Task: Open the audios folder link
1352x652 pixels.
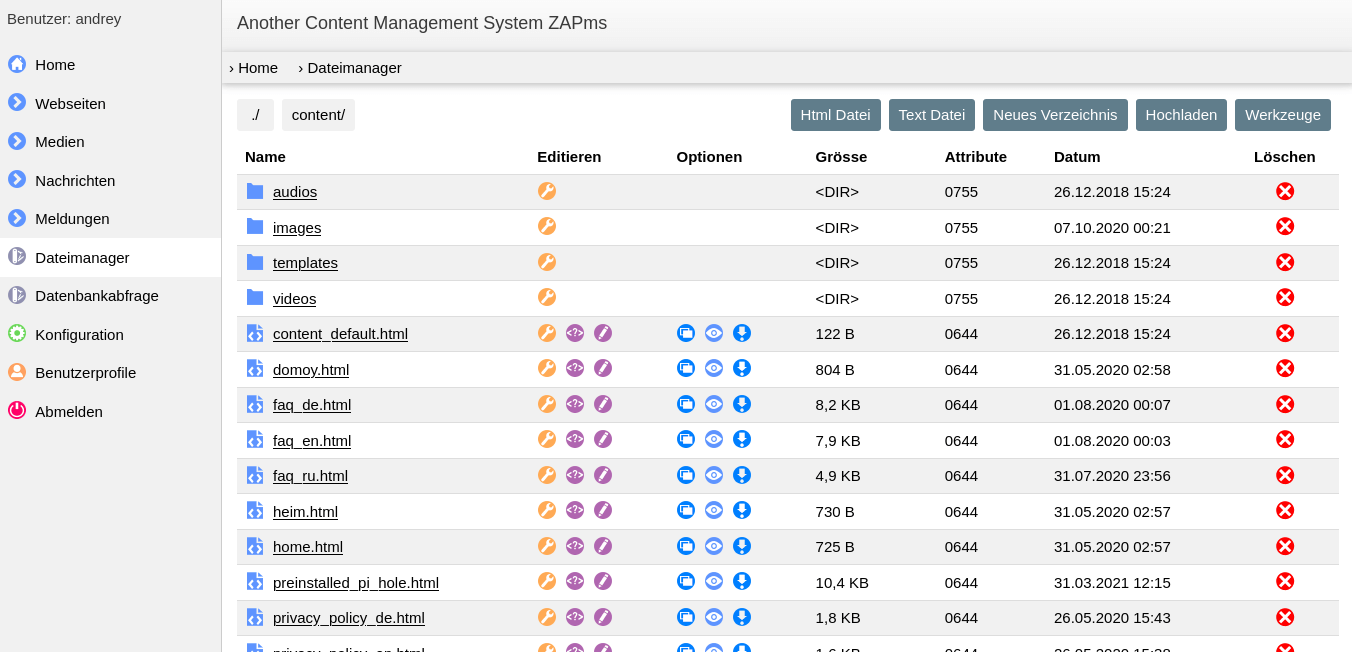Action: tap(295, 191)
